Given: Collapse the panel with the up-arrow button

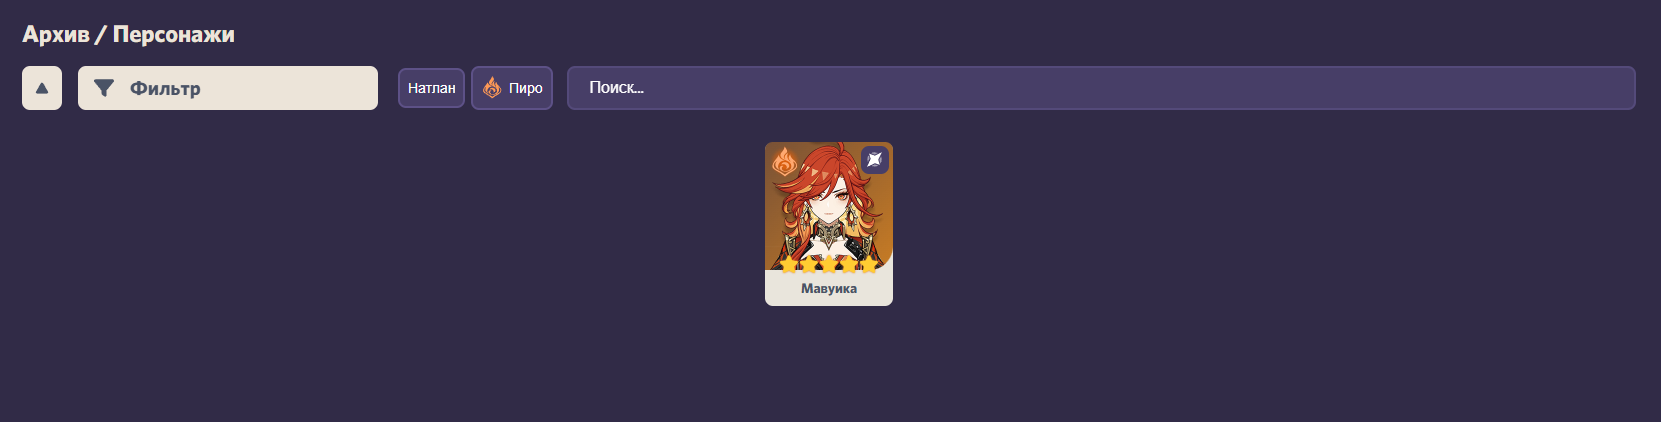Looking at the screenshot, I should 42,88.
